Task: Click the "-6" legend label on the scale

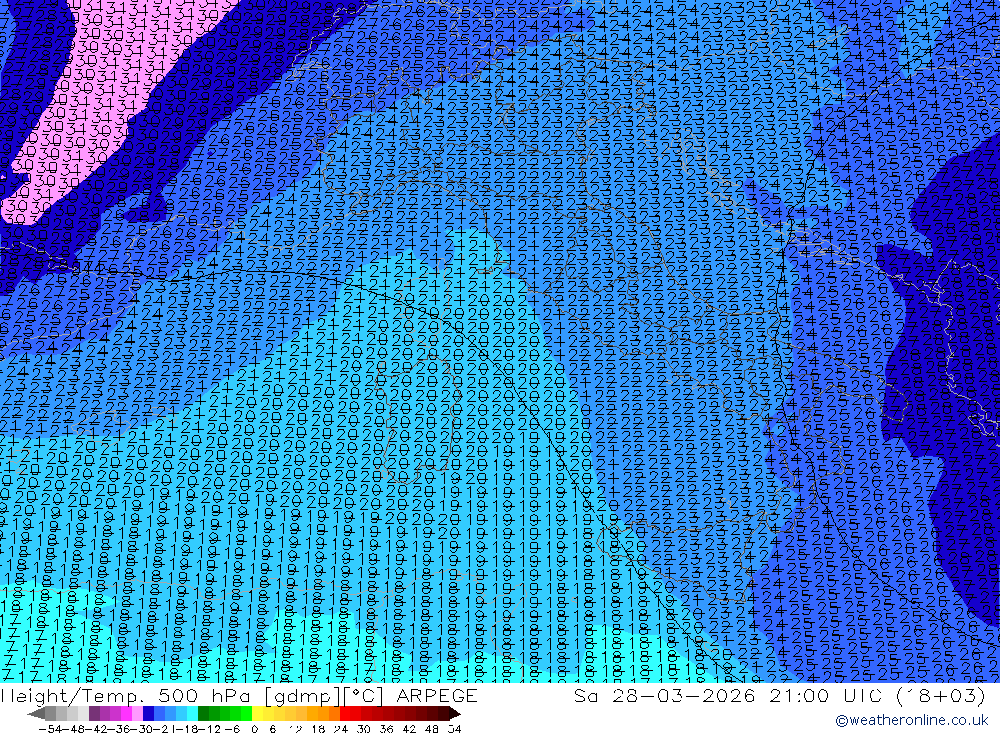Action: pos(232,729)
